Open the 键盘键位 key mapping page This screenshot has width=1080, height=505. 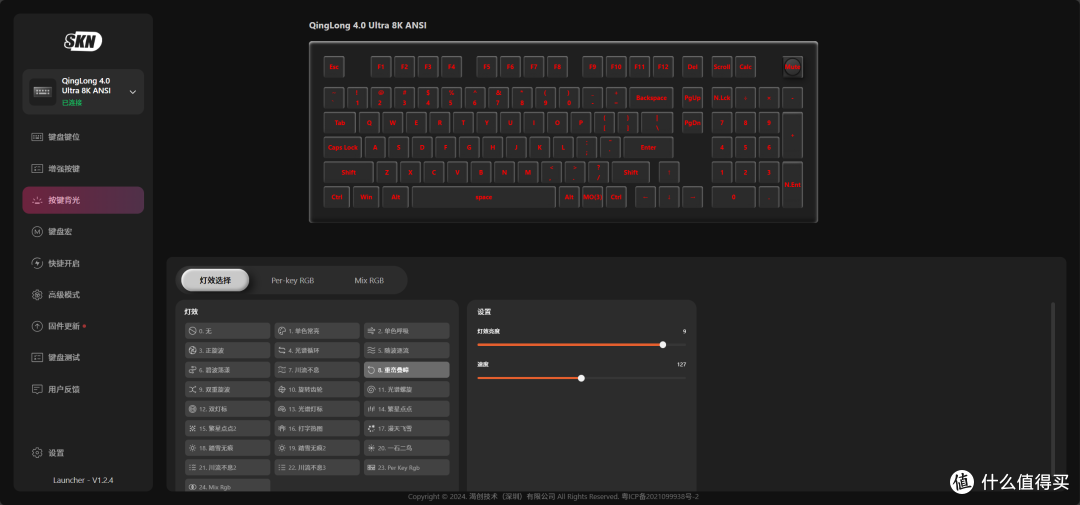[83, 137]
